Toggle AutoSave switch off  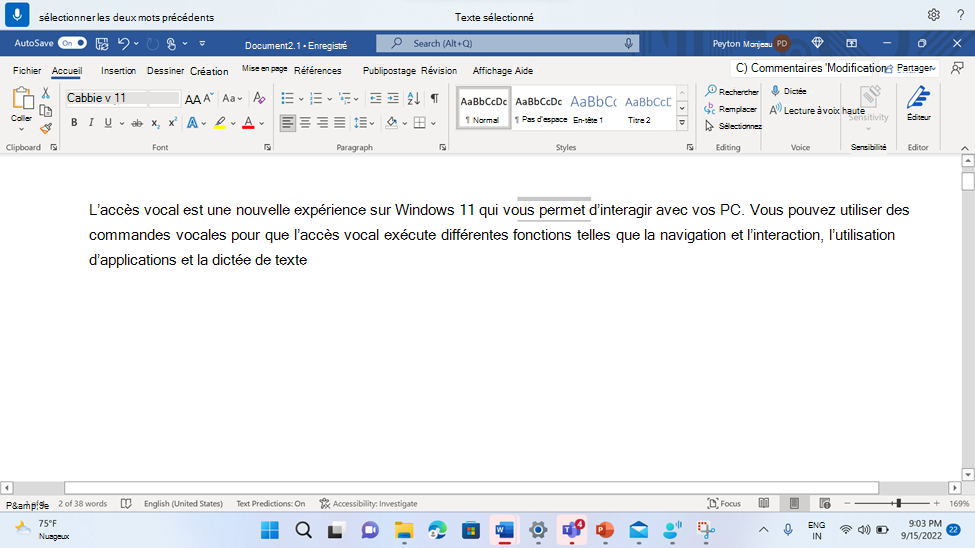pyautogui.click(x=72, y=43)
